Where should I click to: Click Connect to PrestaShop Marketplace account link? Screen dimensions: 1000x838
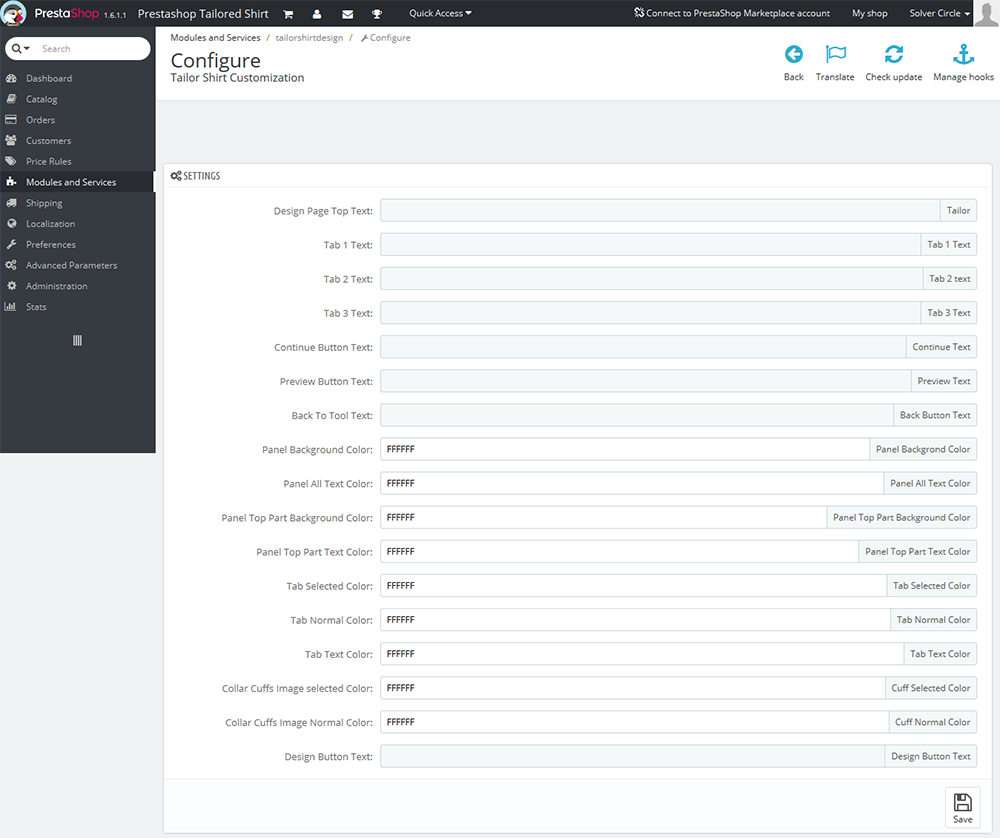pos(732,13)
